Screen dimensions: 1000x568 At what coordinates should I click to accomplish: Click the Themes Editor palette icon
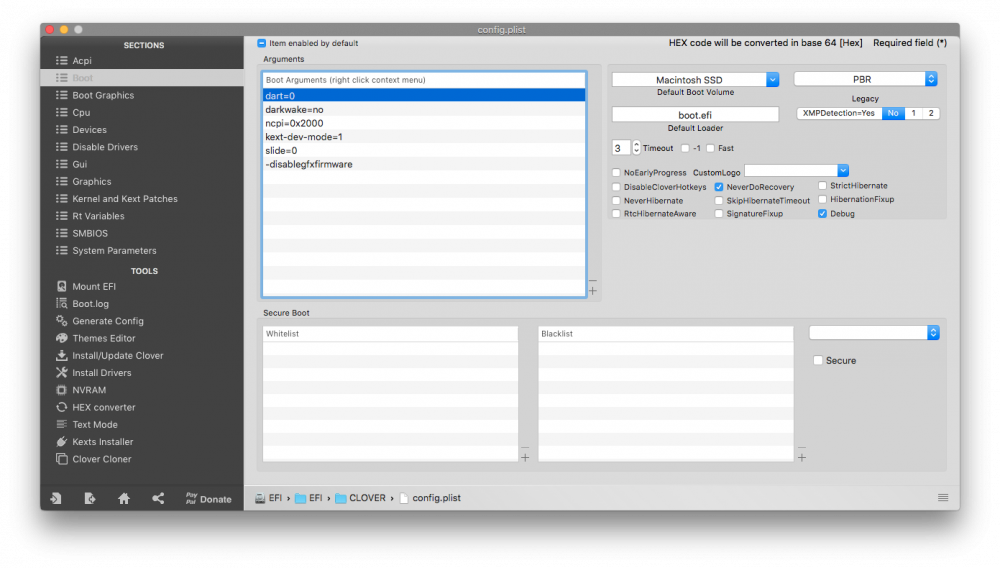[x=61, y=338]
